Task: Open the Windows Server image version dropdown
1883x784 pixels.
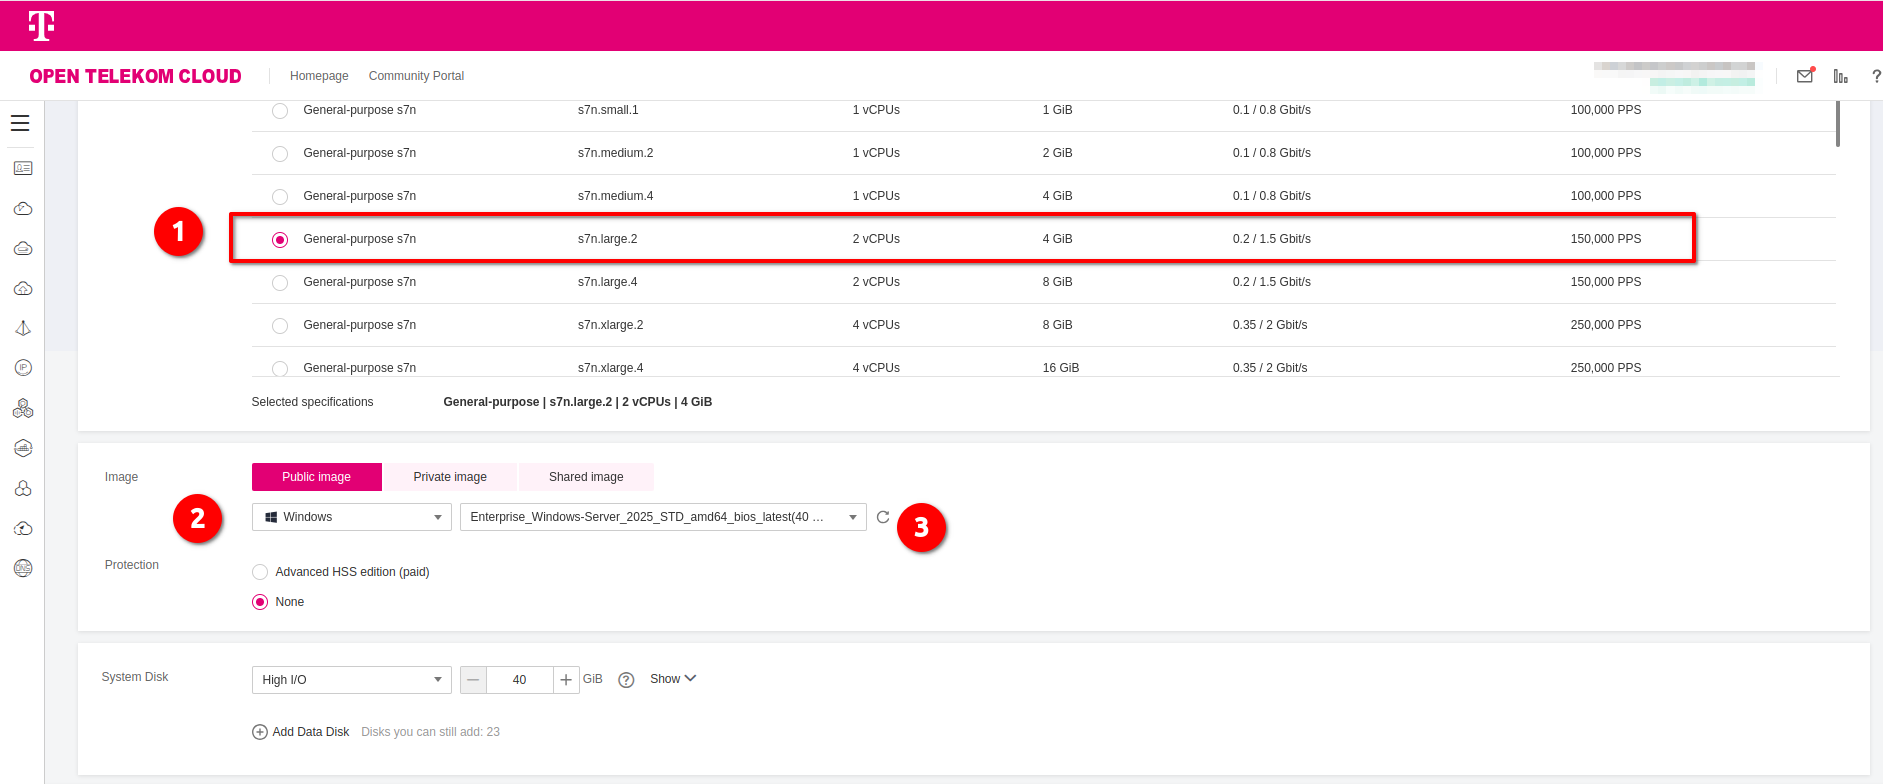Action: click(662, 517)
